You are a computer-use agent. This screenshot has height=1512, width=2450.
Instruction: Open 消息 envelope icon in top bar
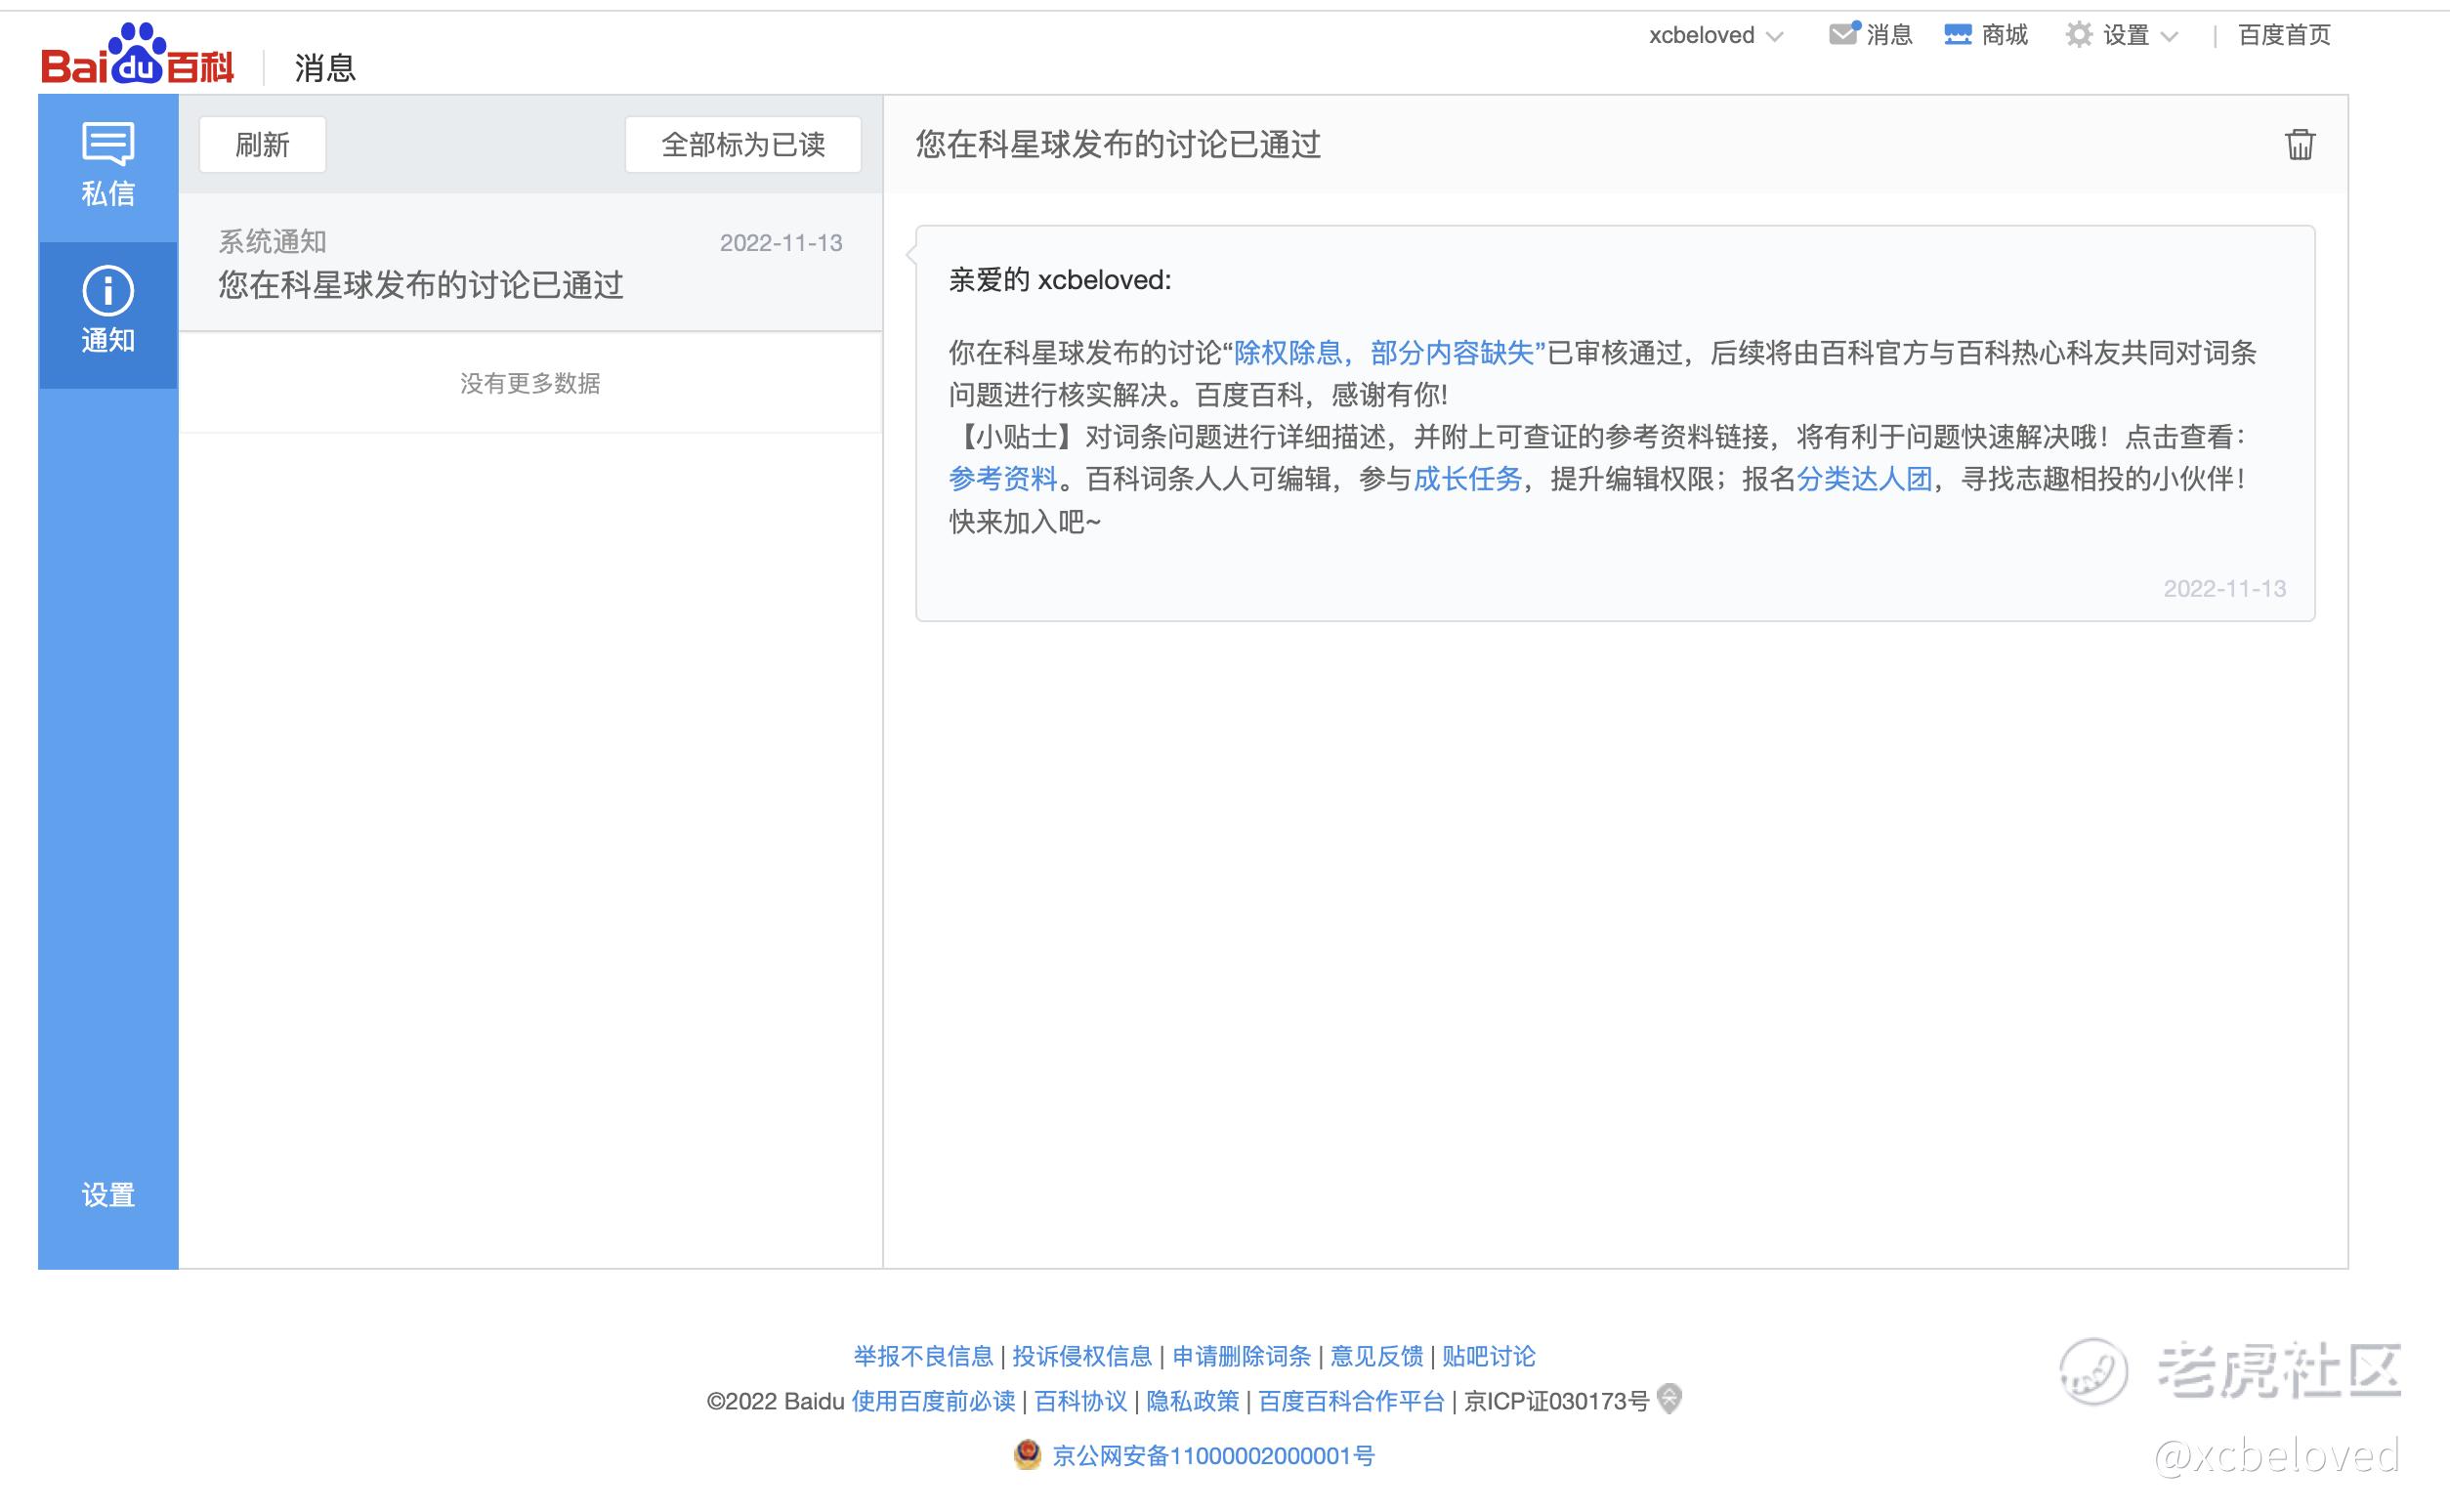(1843, 34)
